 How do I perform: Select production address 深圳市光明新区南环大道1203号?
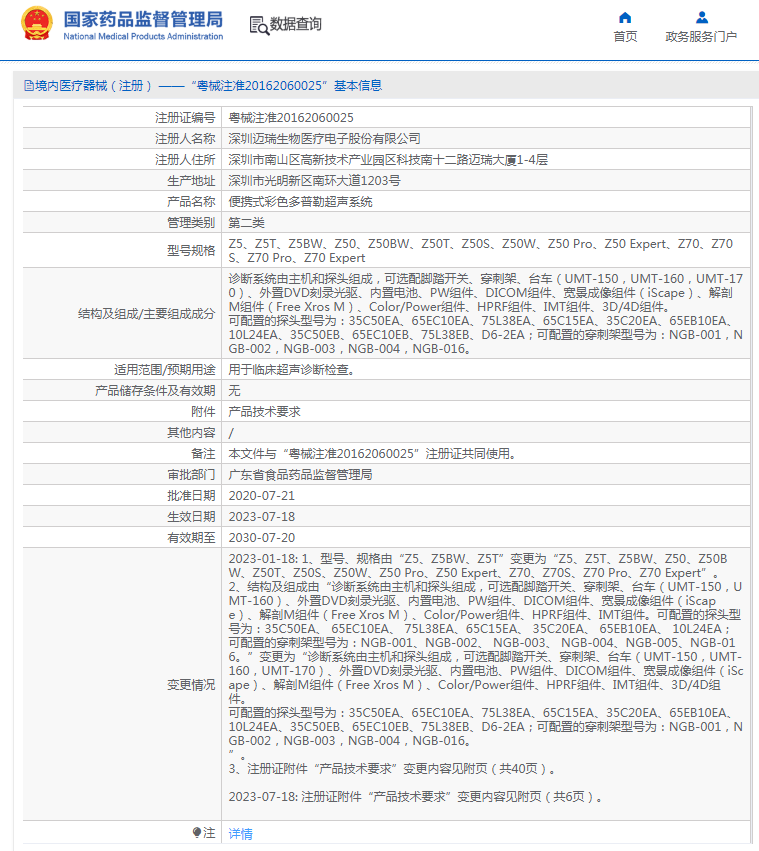coord(314,181)
